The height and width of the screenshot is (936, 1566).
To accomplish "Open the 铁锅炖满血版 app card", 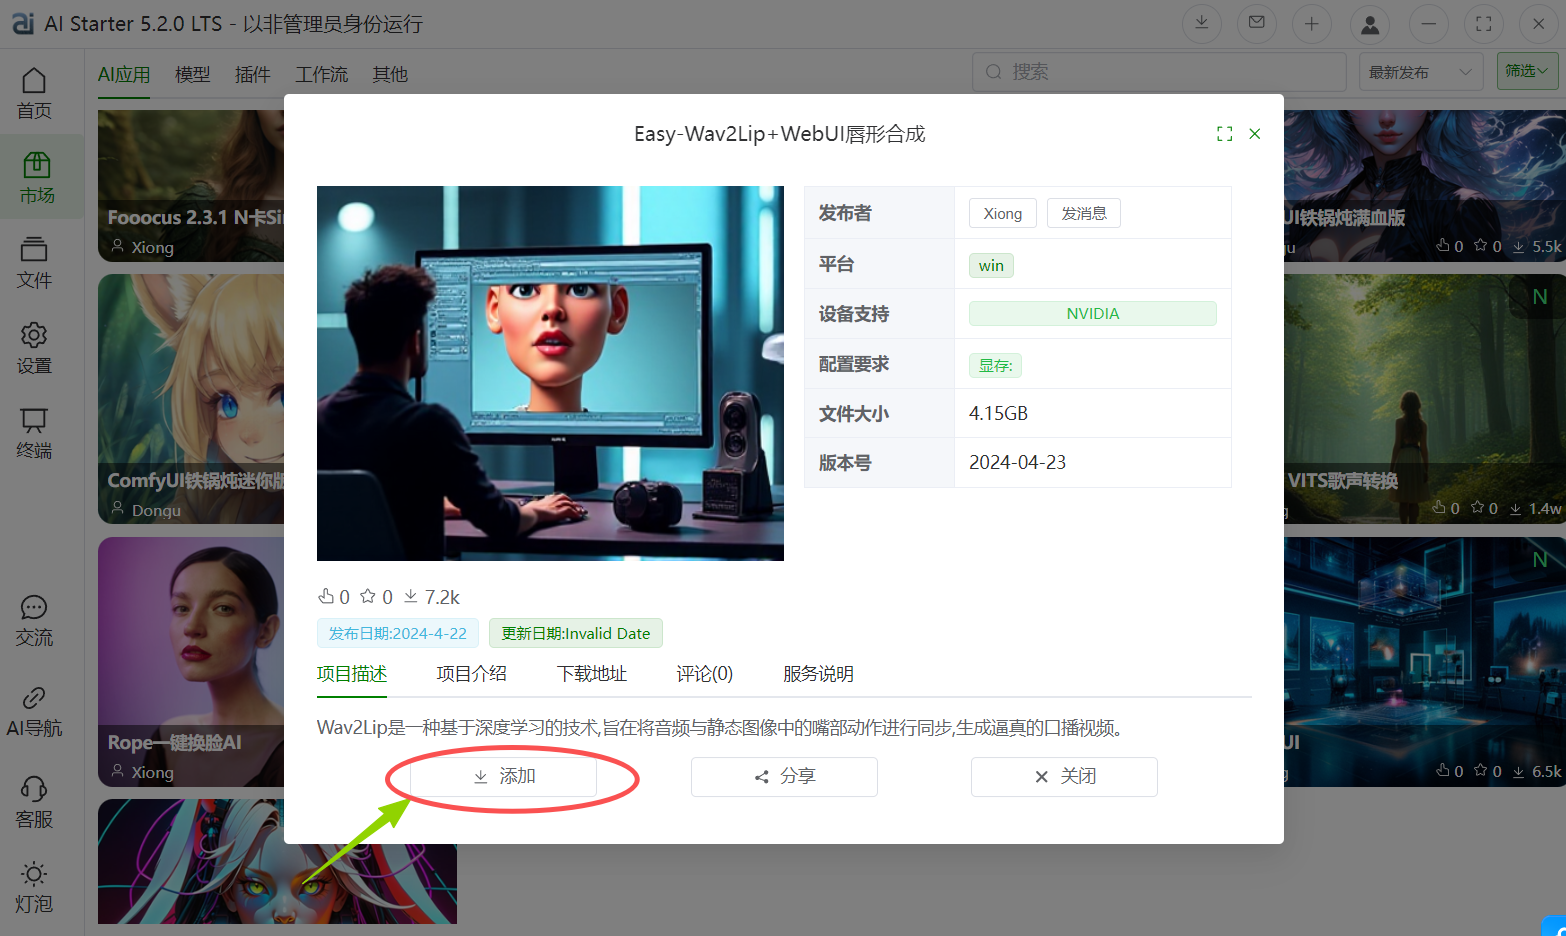I will tap(1425, 186).
